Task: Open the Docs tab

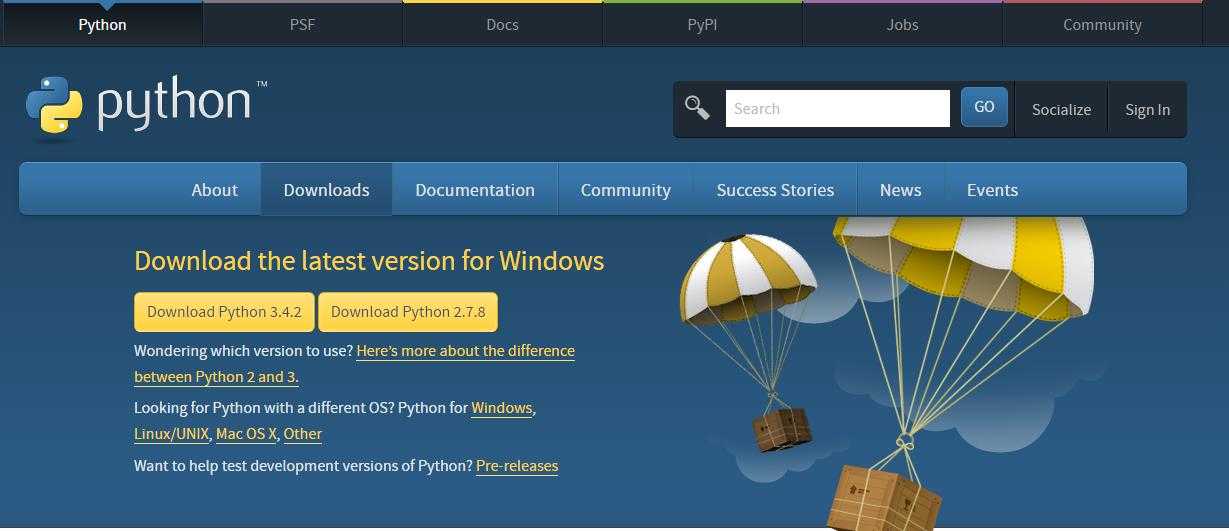Action: click(x=502, y=24)
